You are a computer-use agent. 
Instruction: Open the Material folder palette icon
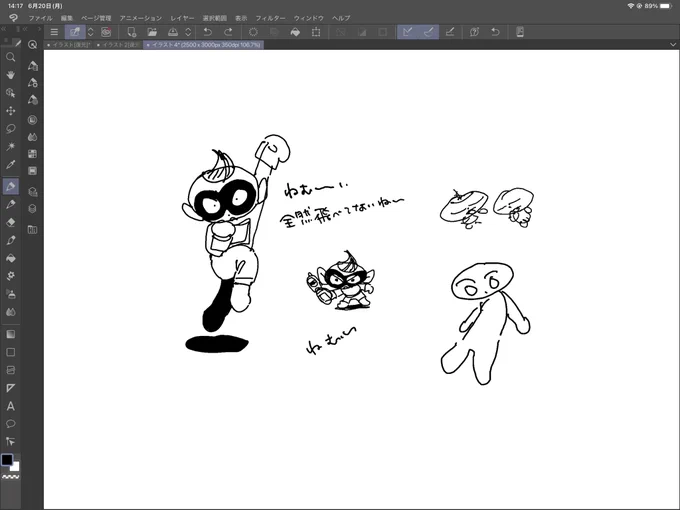pos(33,229)
